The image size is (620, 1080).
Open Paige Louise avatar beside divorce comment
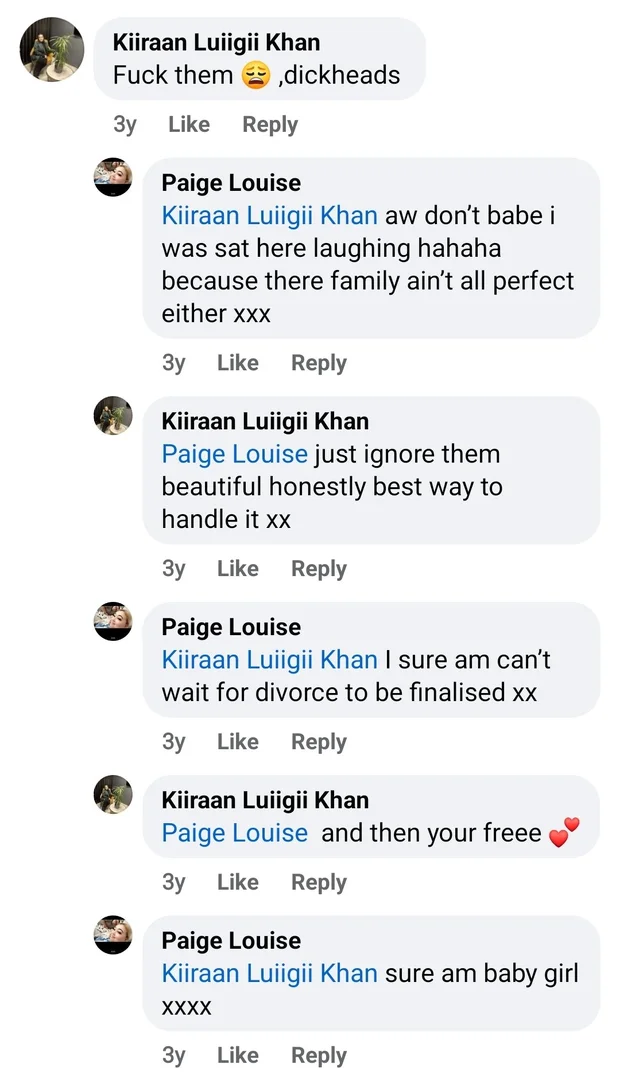113,621
